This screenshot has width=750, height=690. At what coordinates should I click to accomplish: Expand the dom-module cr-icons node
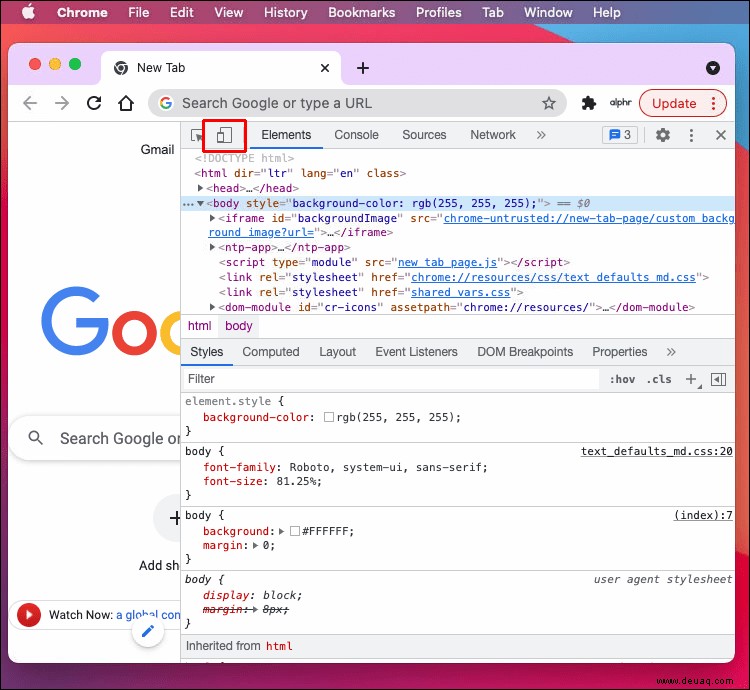[x=212, y=307]
